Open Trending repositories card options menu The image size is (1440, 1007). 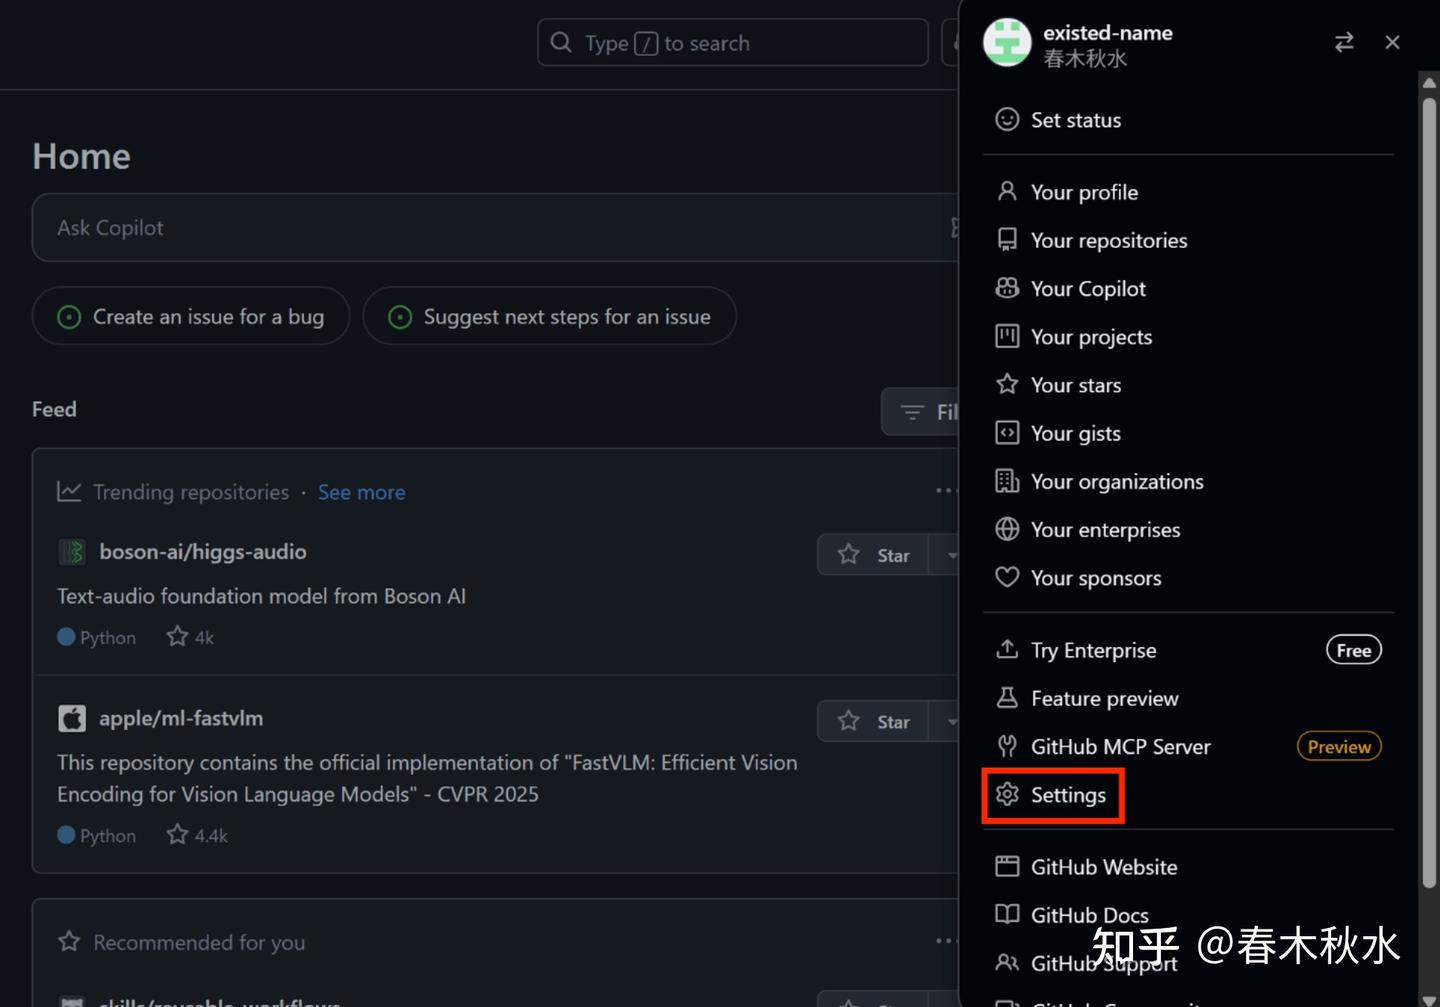point(945,490)
